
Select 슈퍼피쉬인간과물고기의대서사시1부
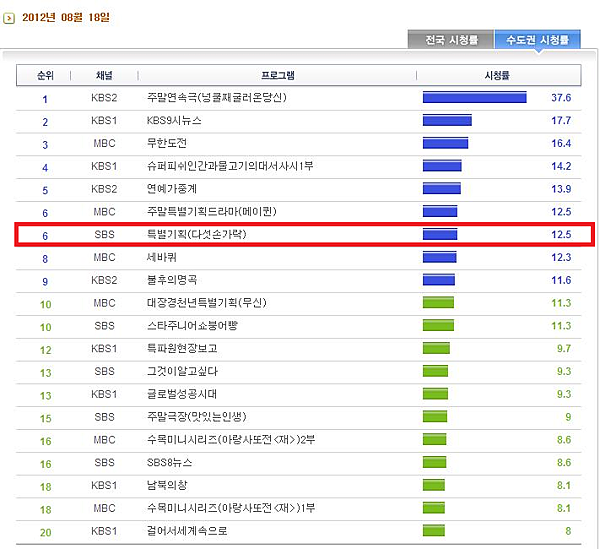point(230,166)
